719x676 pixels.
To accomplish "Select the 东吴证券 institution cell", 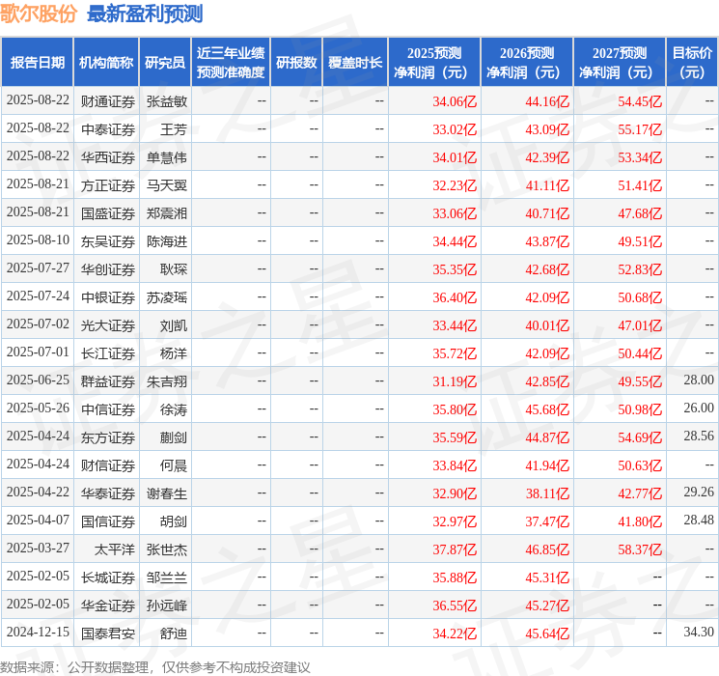I will (108, 241).
